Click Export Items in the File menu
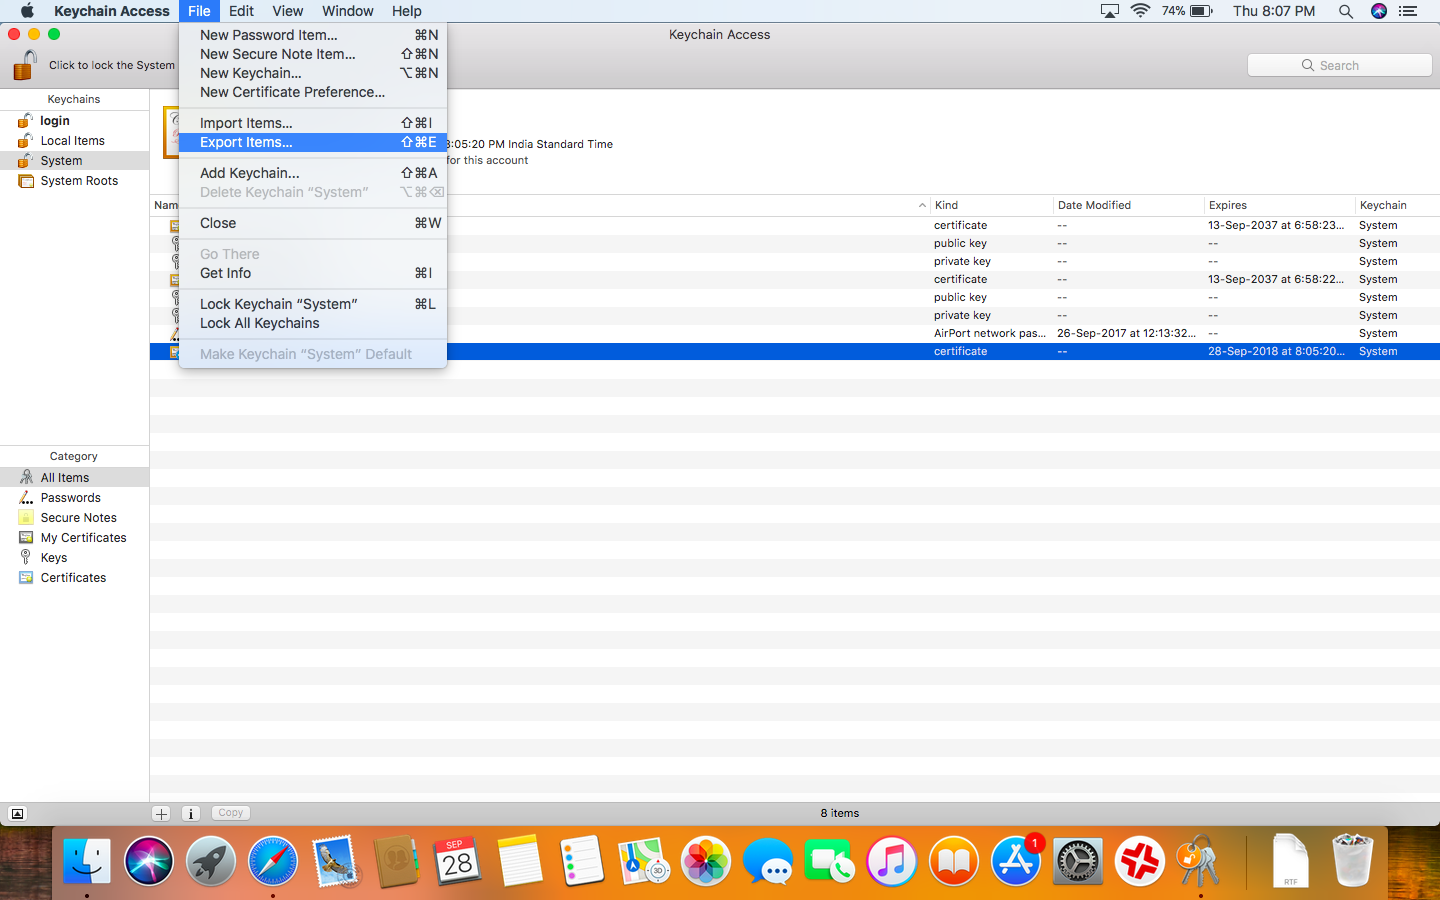Image resolution: width=1440 pixels, height=900 pixels. pyautogui.click(x=313, y=142)
